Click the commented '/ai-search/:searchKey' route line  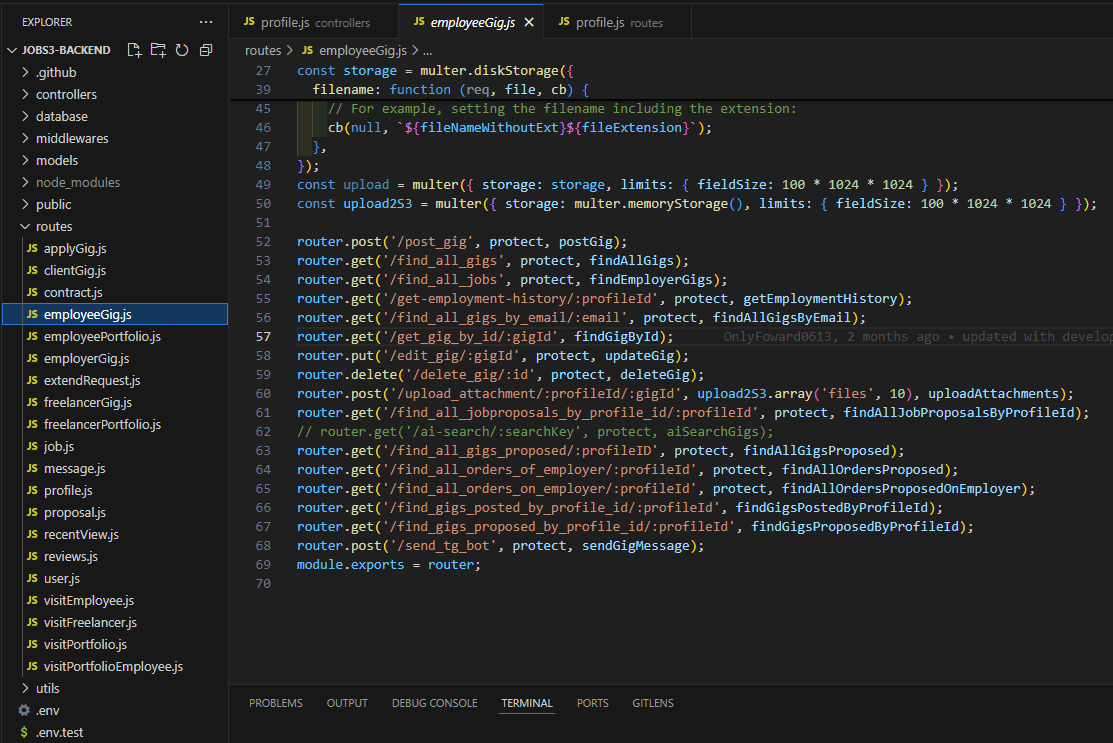(535, 431)
